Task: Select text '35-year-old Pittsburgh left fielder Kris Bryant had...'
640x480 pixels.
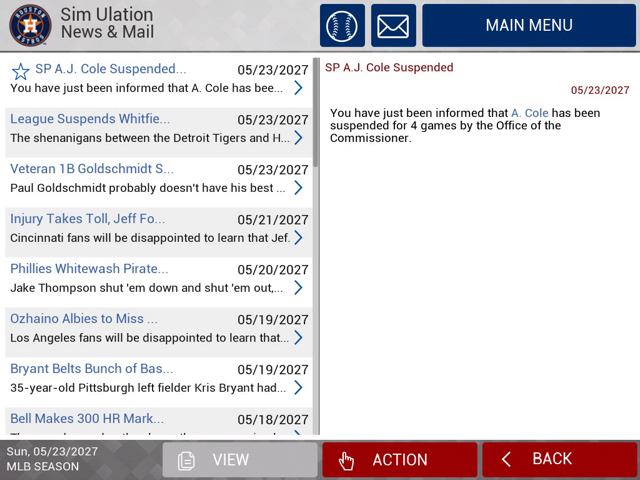Action: pos(148,388)
